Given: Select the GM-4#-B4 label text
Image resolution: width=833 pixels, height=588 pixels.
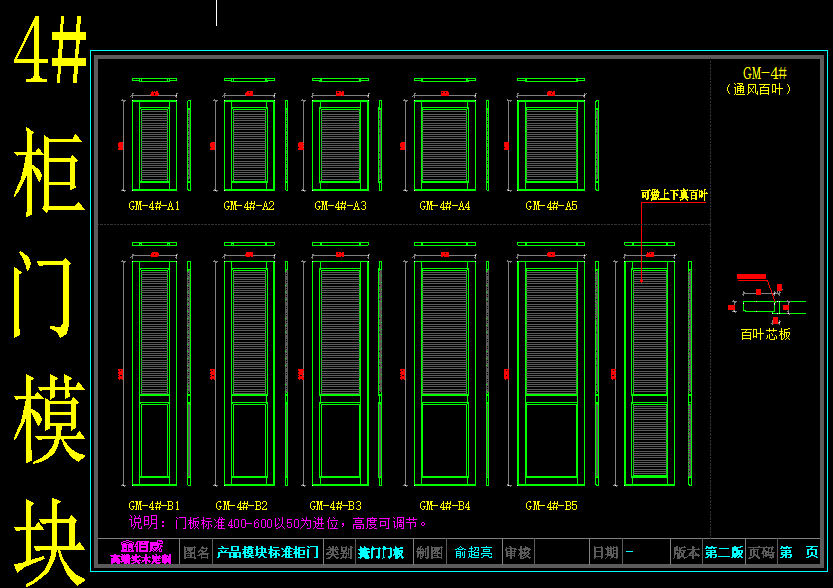Looking at the screenshot, I should [x=445, y=506].
